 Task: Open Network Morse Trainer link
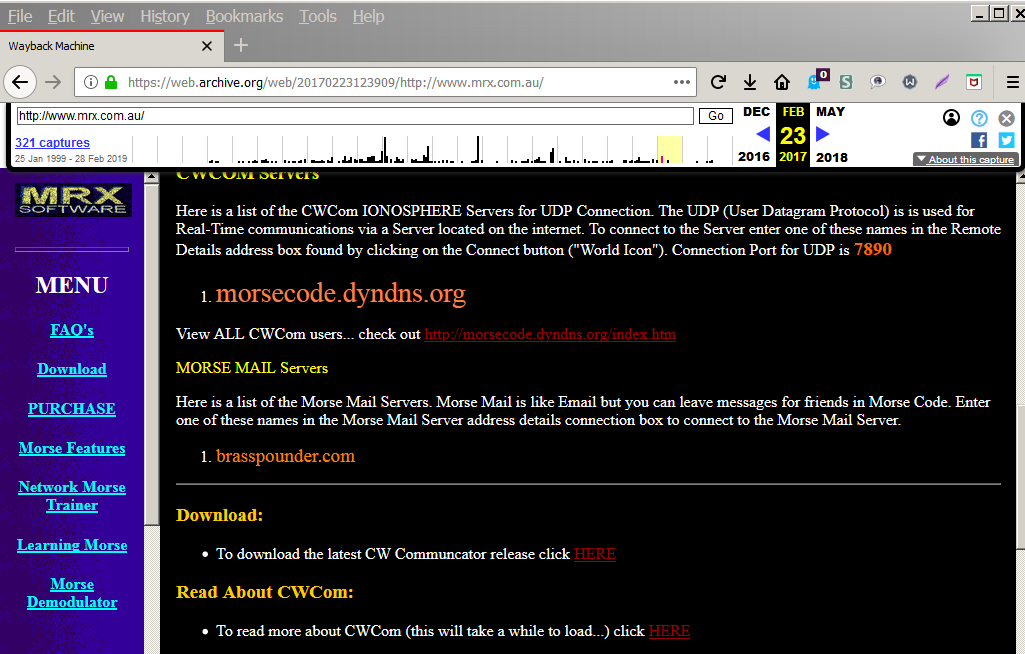(x=72, y=496)
